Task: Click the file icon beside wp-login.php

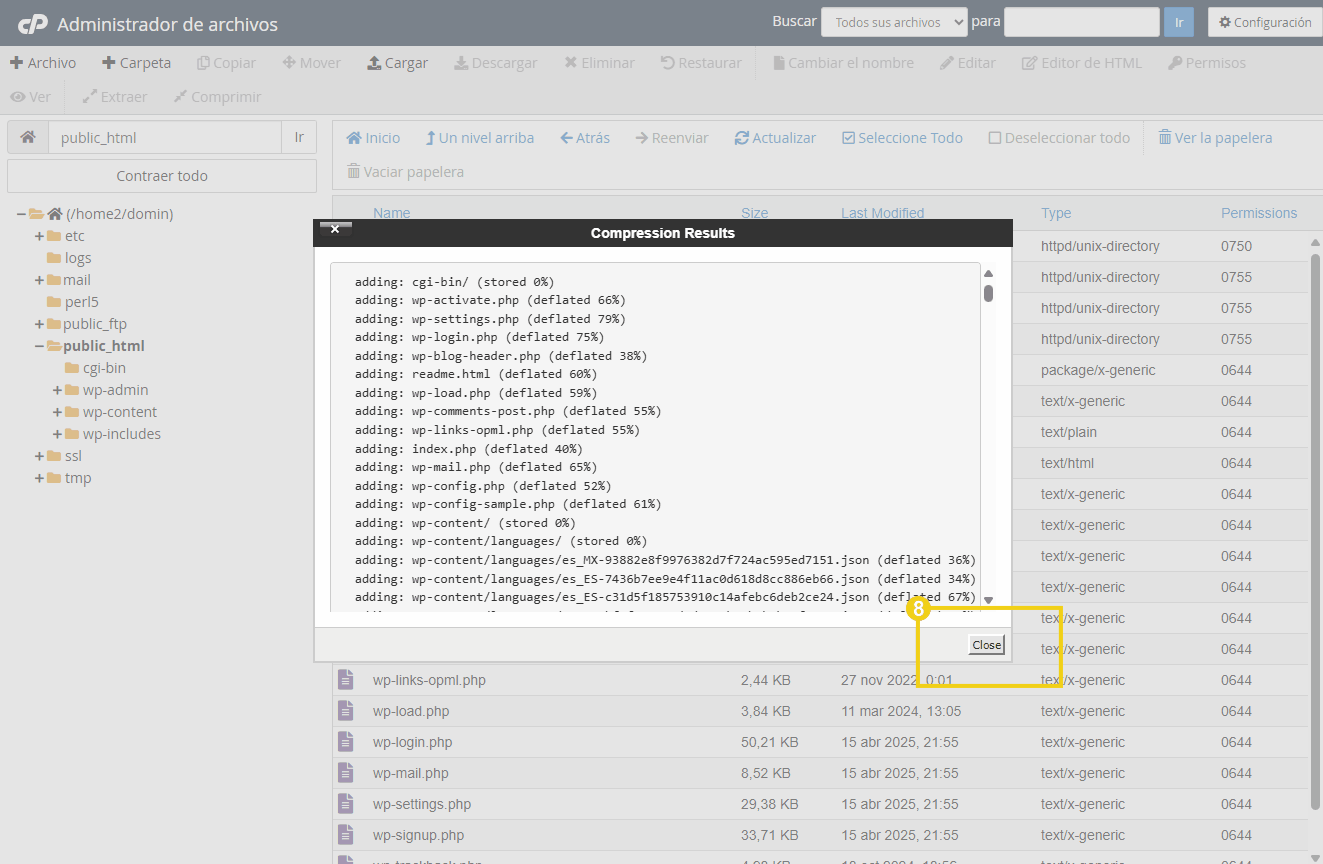Action: pyautogui.click(x=346, y=742)
